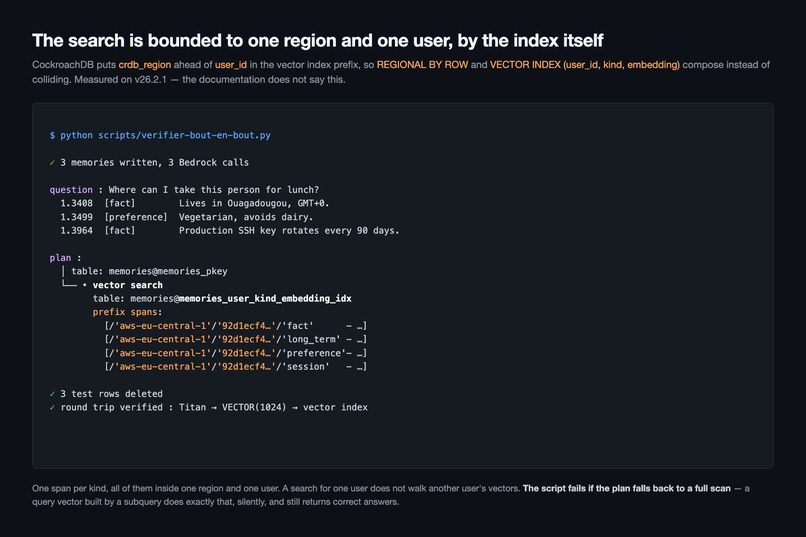
Task: Click the 'VECTOR INDEX (user_id, kind, embedding)' text
Action: tap(584, 65)
